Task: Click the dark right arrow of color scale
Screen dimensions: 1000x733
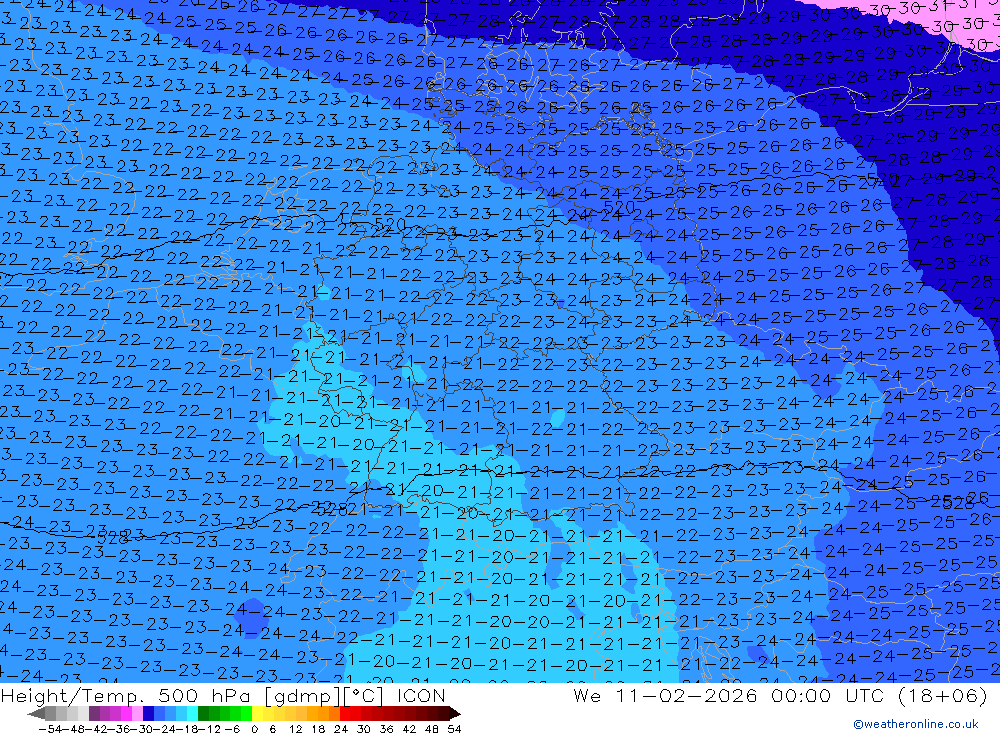Action: click(455, 714)
